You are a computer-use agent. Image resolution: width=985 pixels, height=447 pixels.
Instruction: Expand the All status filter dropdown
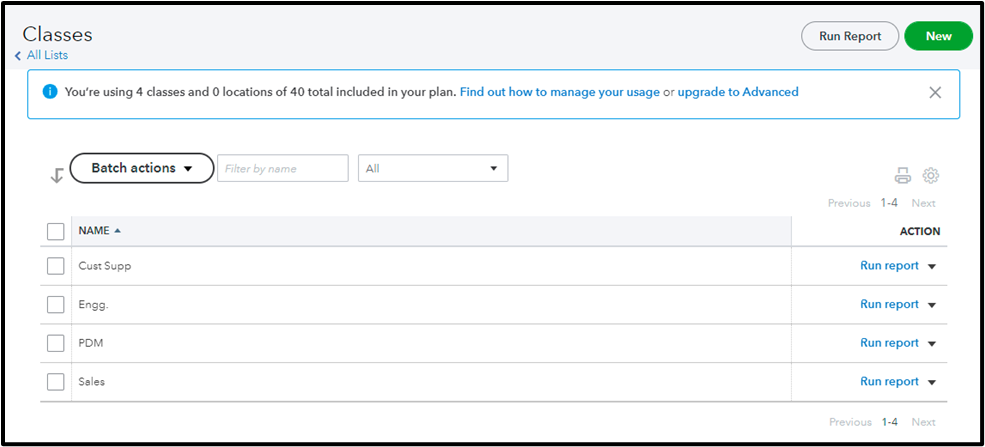[433, 168]
